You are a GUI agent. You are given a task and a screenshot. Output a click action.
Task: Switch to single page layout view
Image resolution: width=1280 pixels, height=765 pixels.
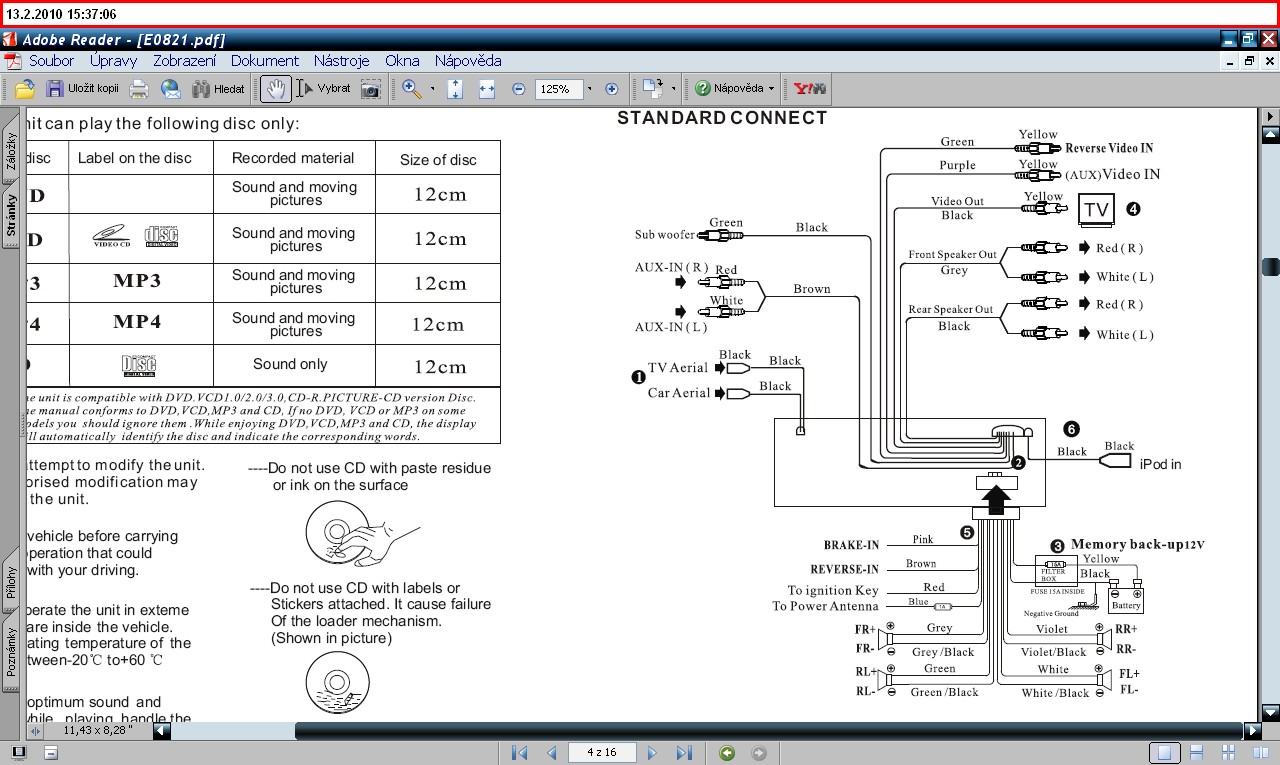tap(1163, 753)
